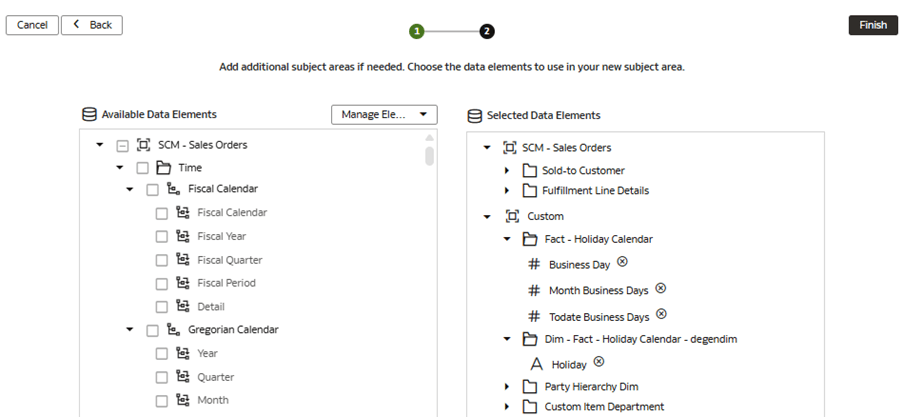
Task: Remove the Month Business Days element
Action: 660,288
